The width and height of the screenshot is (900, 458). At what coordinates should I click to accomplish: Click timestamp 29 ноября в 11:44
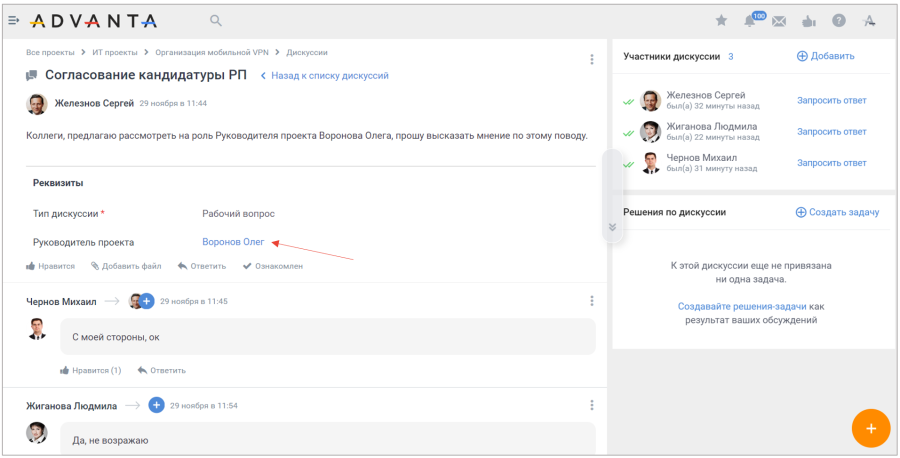173,104
